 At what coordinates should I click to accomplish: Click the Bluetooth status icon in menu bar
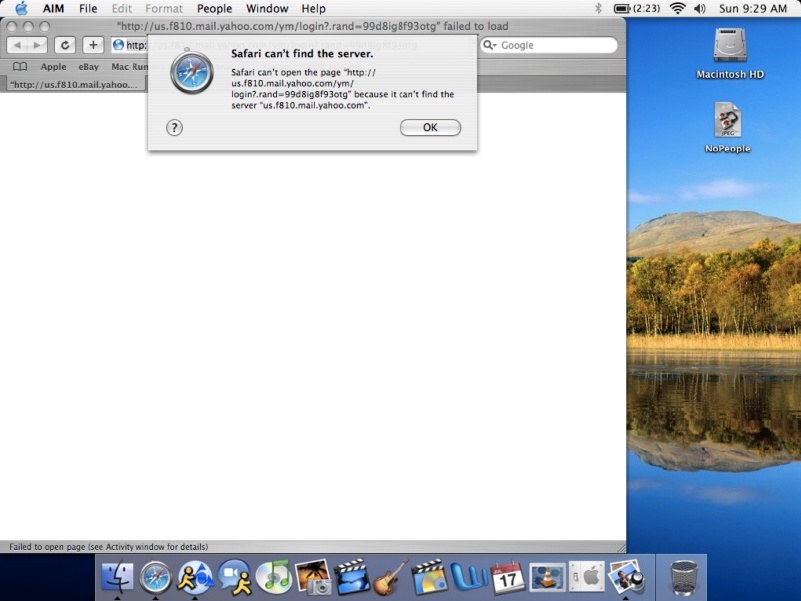coord(598,8)
